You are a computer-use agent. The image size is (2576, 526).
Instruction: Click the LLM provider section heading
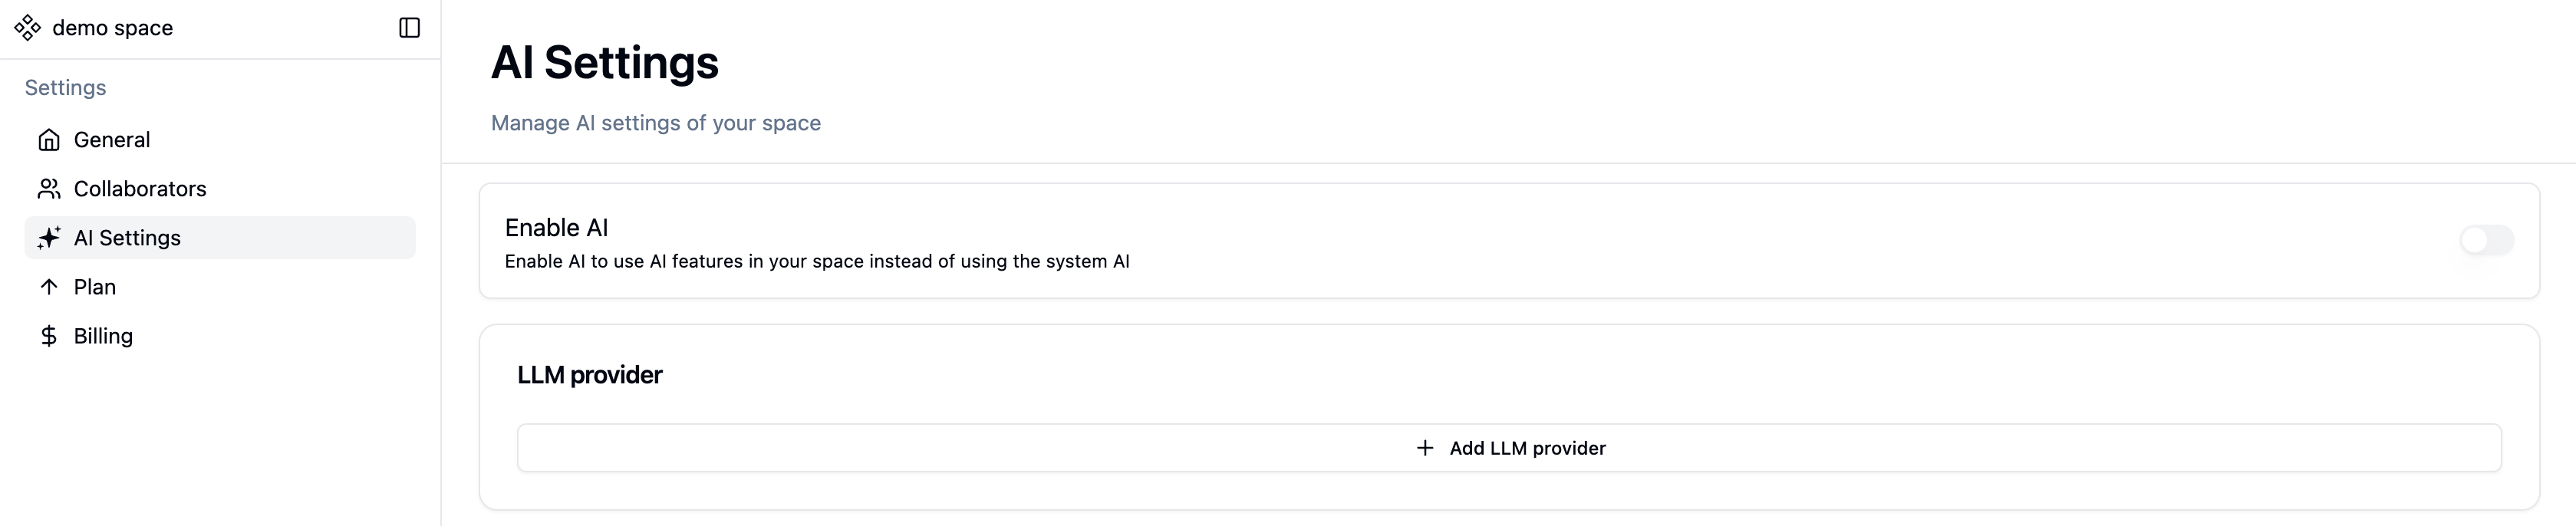[589, 375]
